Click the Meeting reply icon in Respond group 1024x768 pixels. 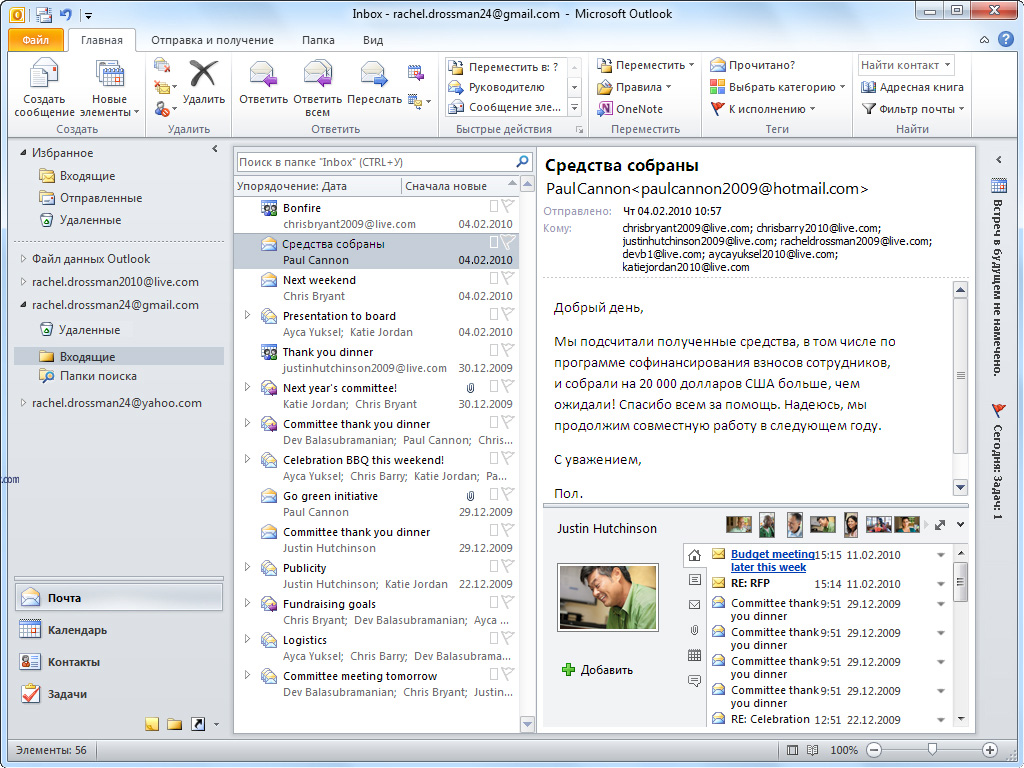(x=416, y=72)
